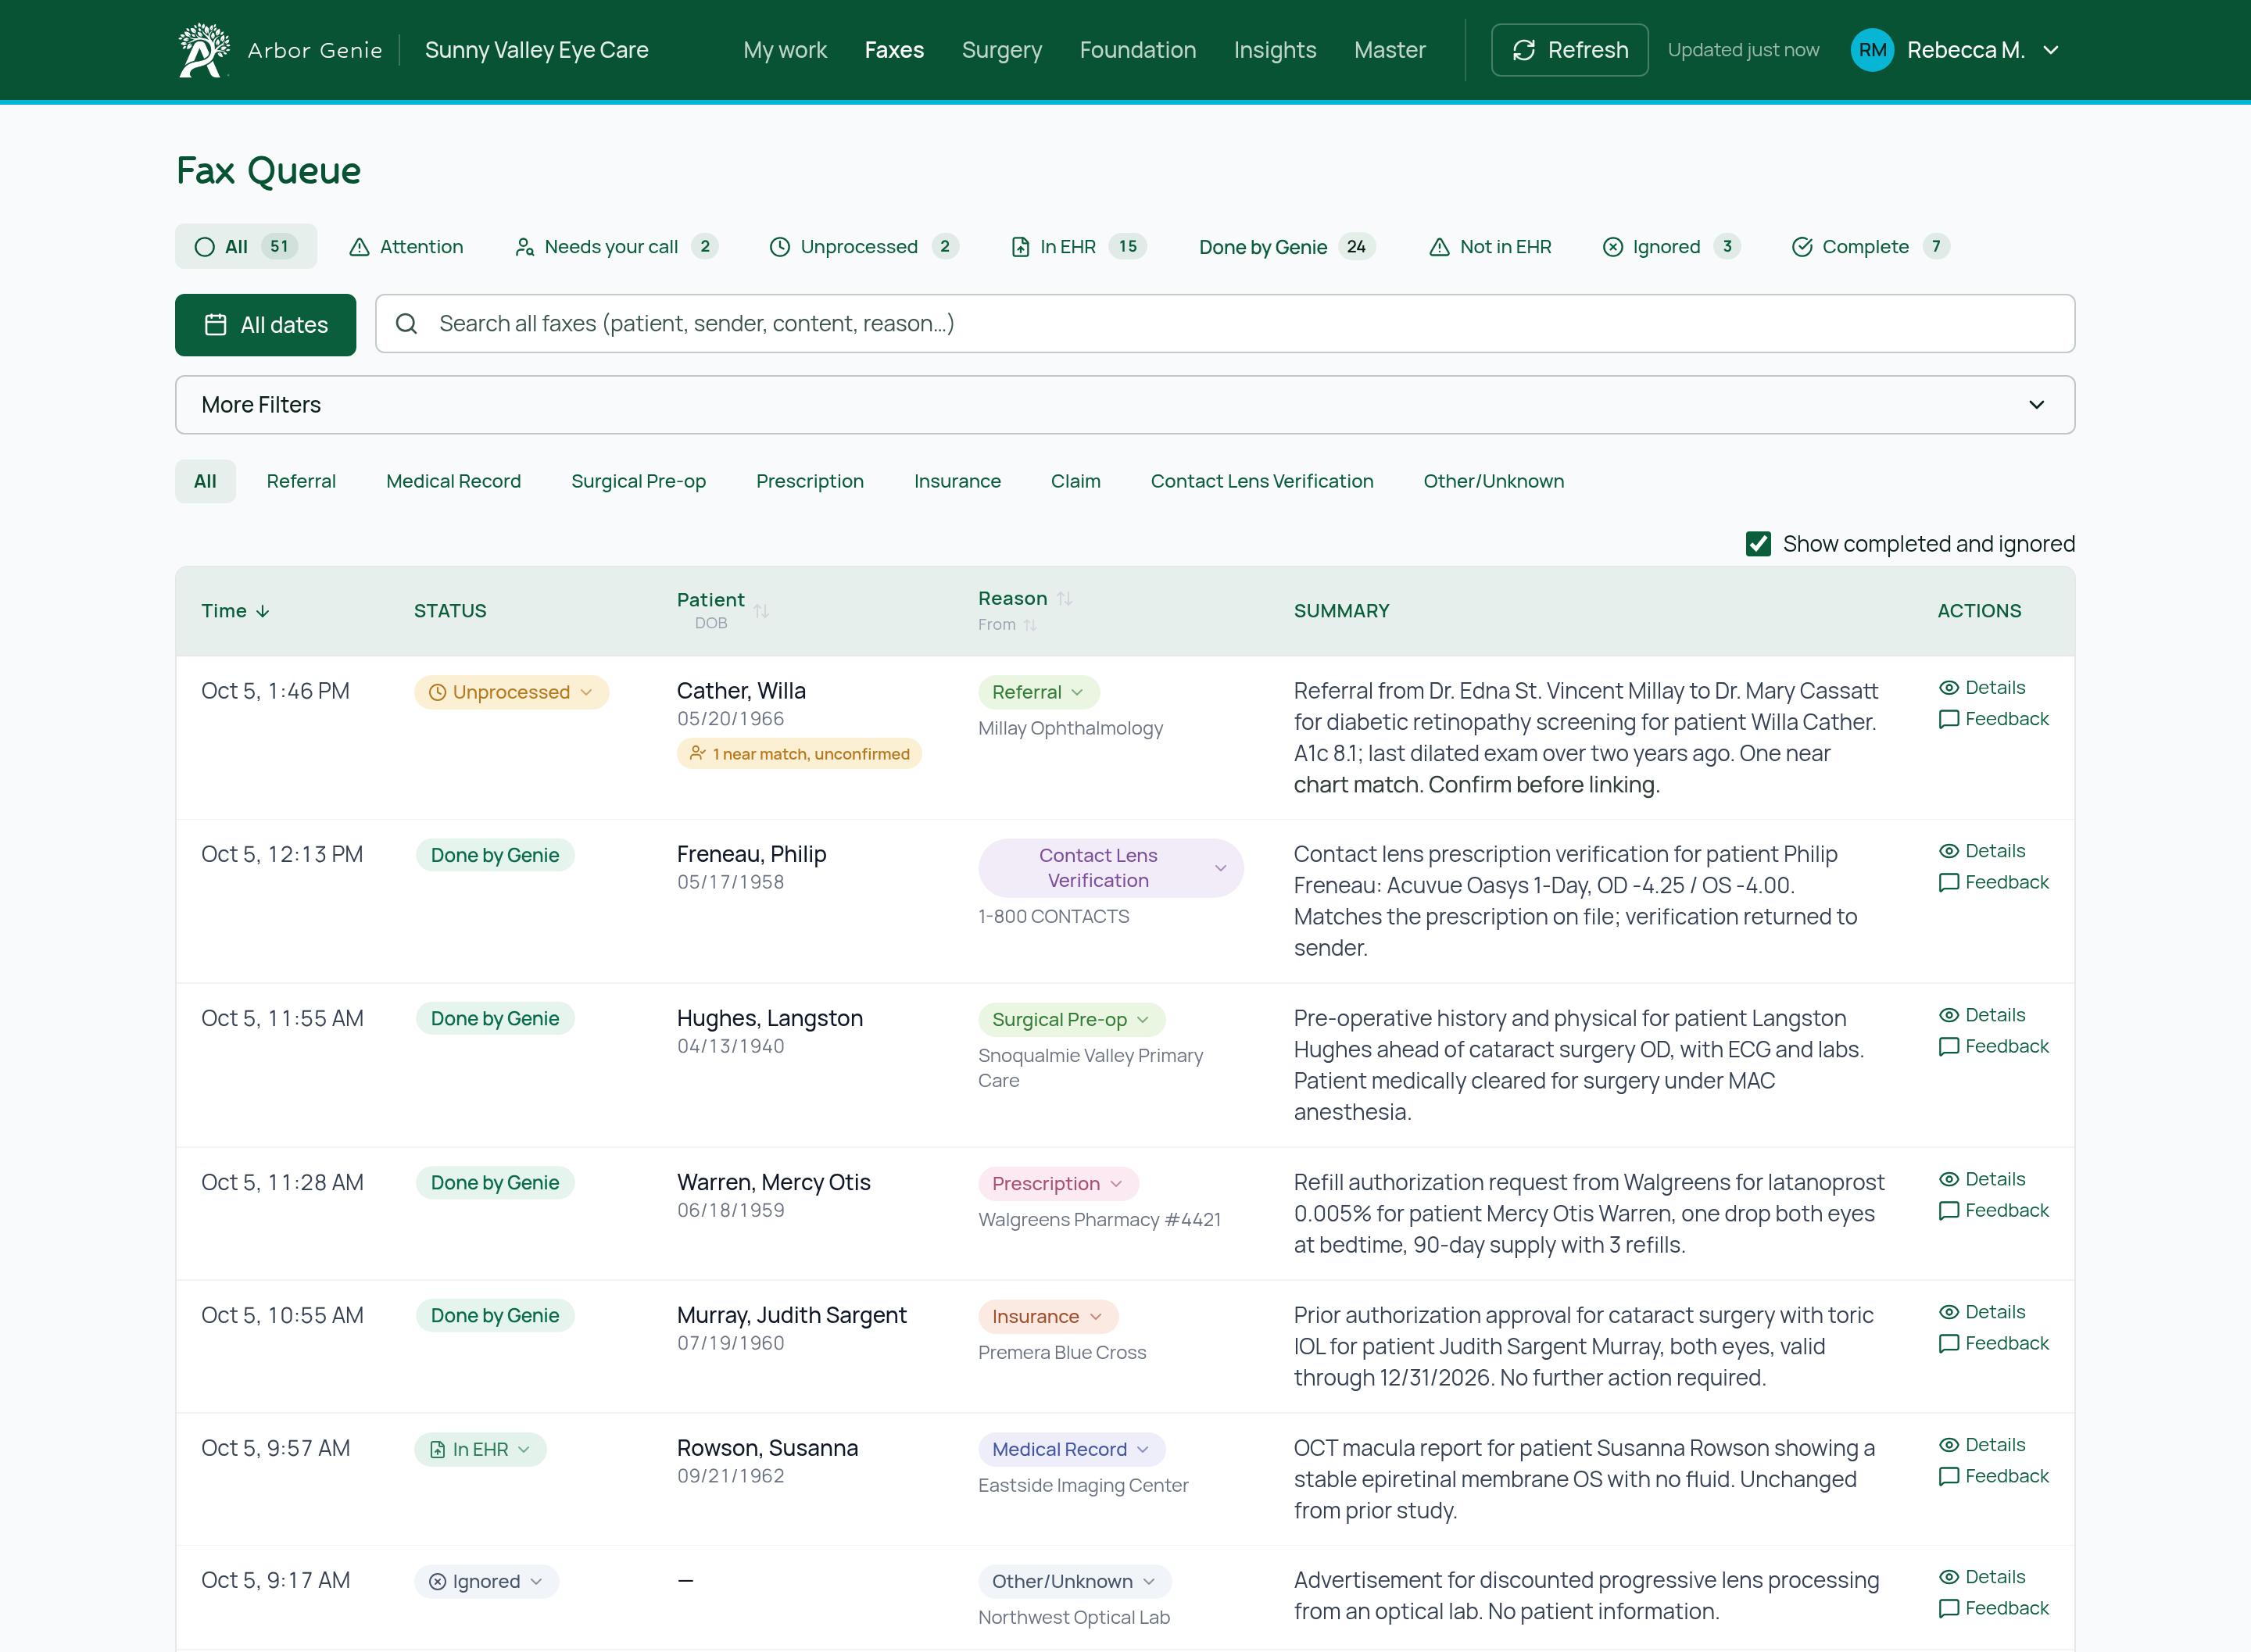Click the Reason column sort arrows
The width and height of the screenshot is (2251, 1652).
point(1064,598)
